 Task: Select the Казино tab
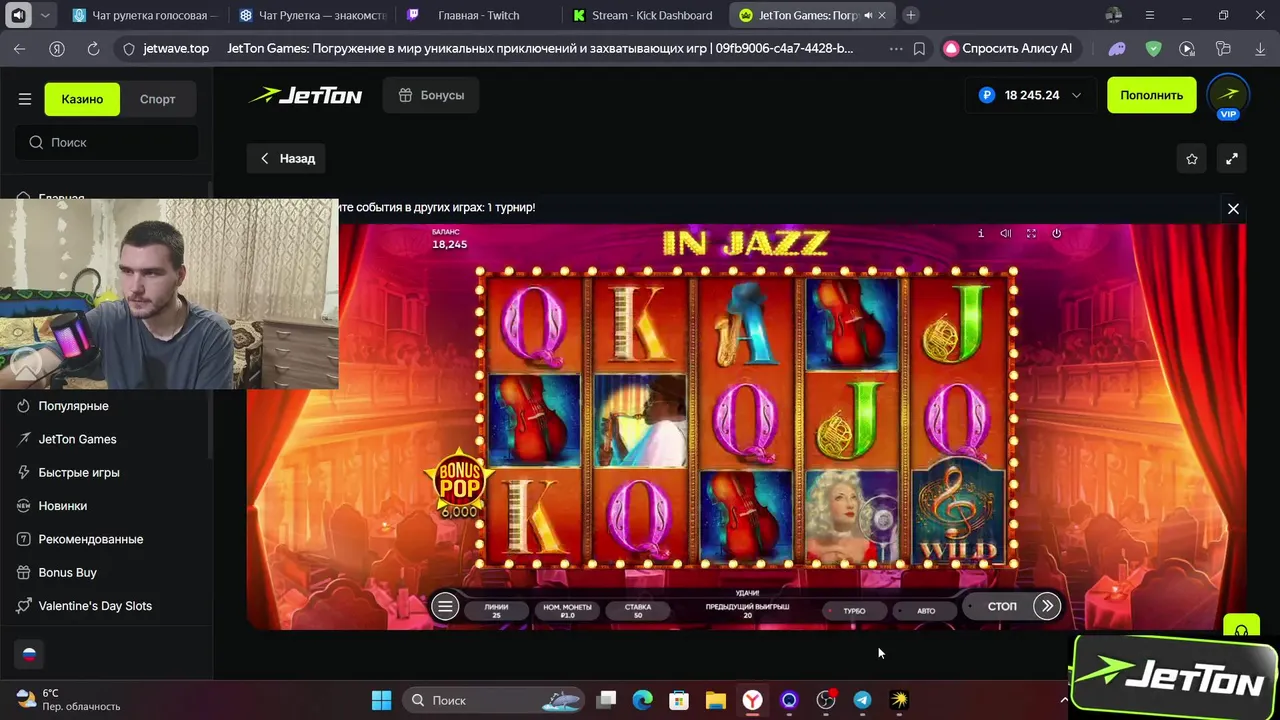[x=82, y=99]
